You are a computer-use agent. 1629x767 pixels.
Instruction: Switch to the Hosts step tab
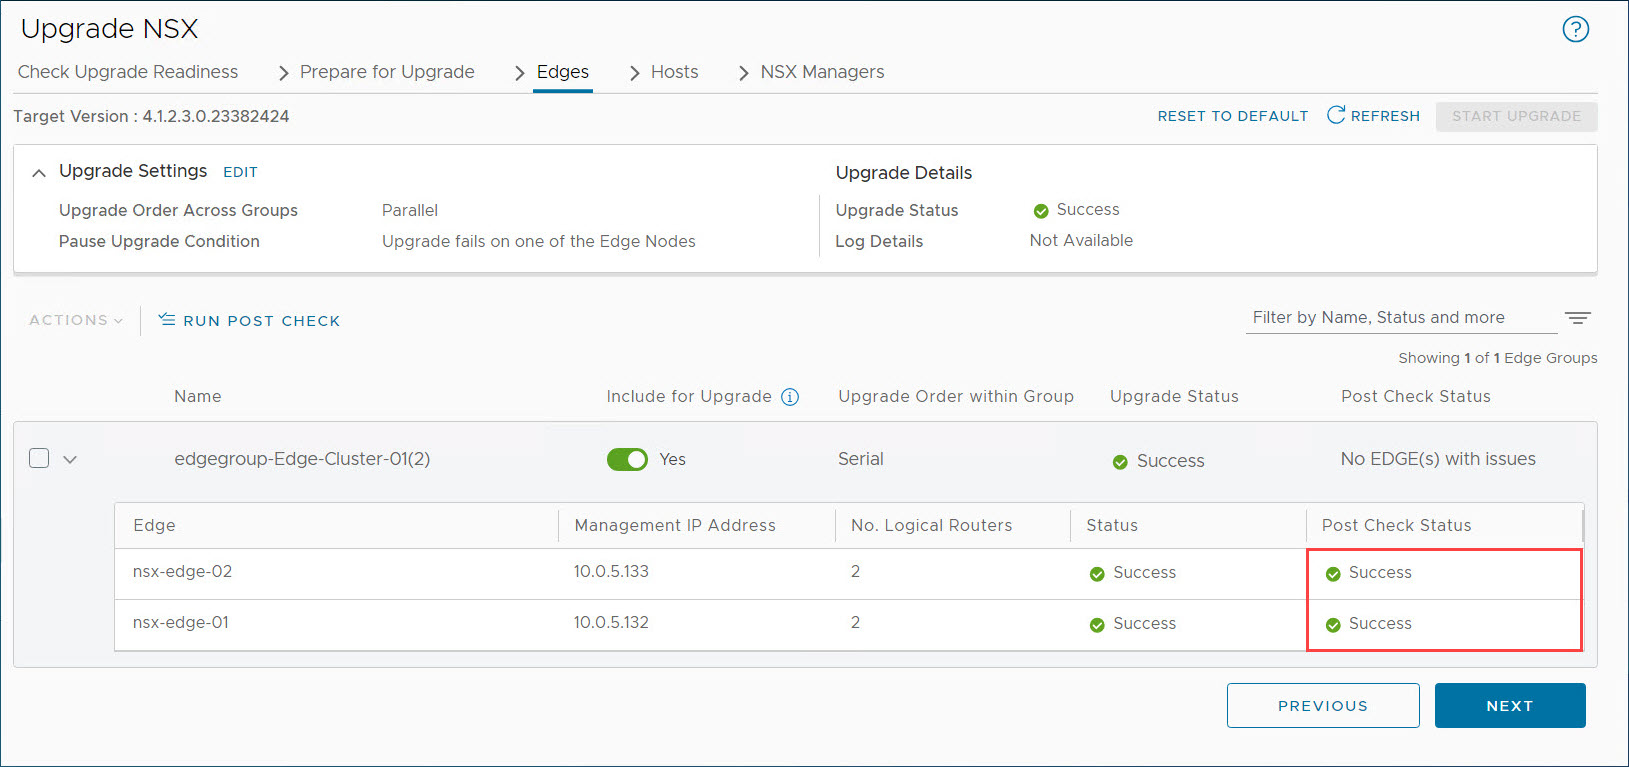(674, 72)
